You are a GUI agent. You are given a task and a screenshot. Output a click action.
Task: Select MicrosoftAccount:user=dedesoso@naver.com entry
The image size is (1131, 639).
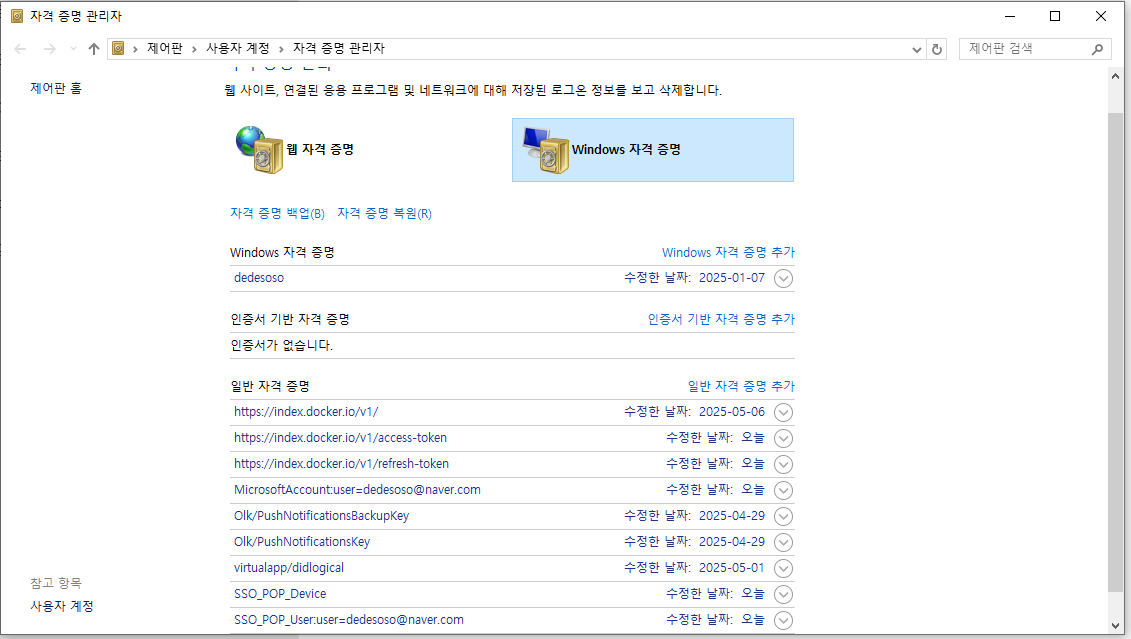357,490
